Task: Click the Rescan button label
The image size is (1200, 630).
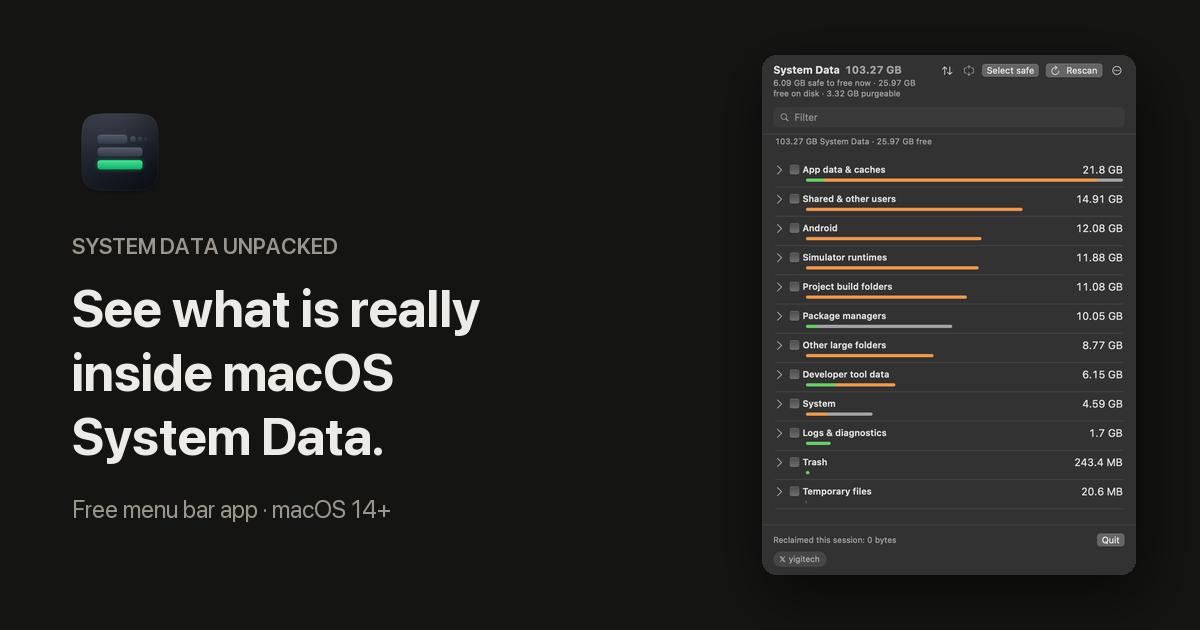Action: (x=1081, y=71)
